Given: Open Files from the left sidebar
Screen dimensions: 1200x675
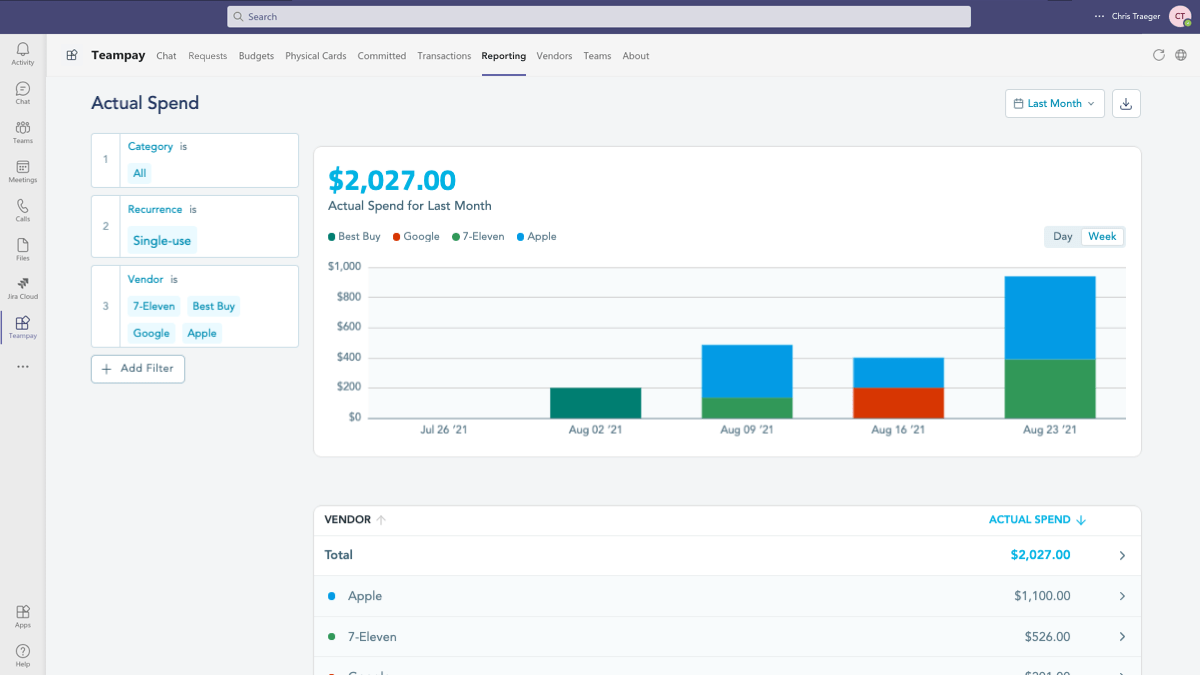Looking at the screenshot, I should 22,249.
